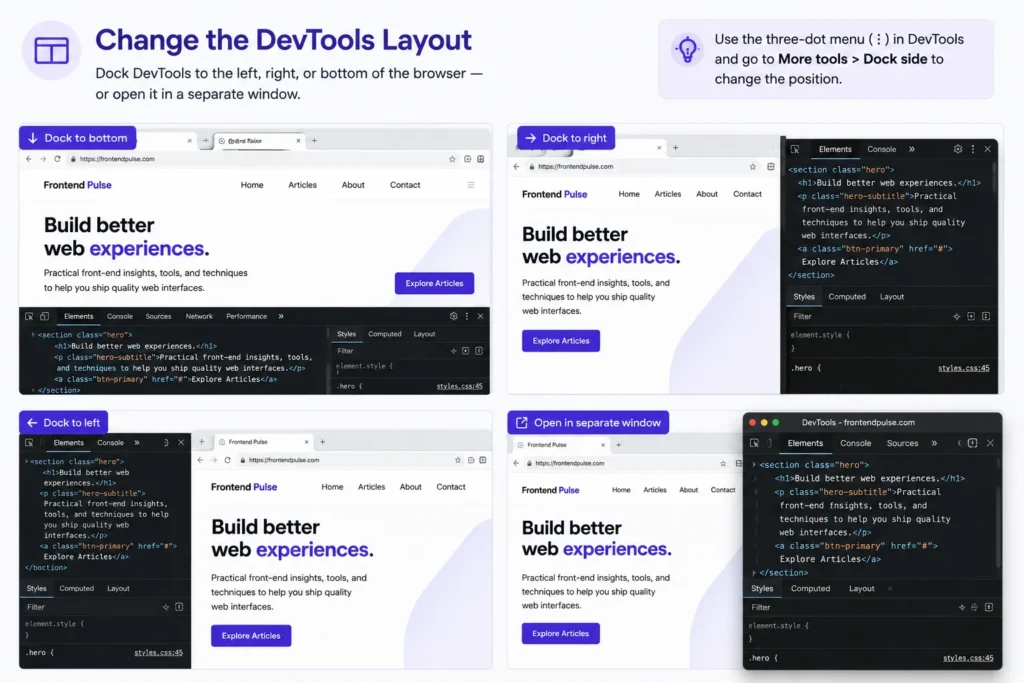Click bookmark star in Dock to bottom browser
The height and width of the screenshot is (683, 1024).
(452, 159)
